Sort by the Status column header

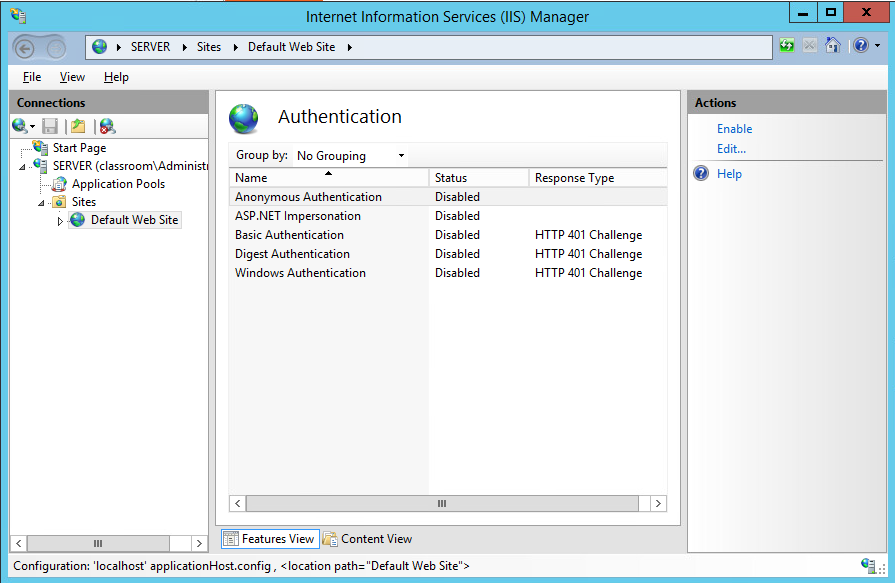click(x=479, y=178)
